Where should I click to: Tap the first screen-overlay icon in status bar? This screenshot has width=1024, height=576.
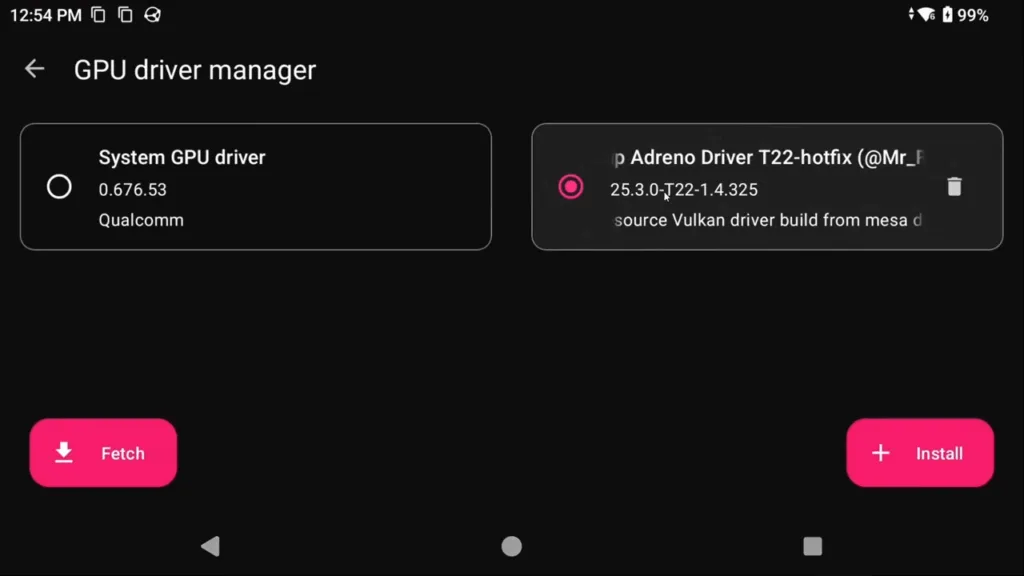[x=97, y=15]
